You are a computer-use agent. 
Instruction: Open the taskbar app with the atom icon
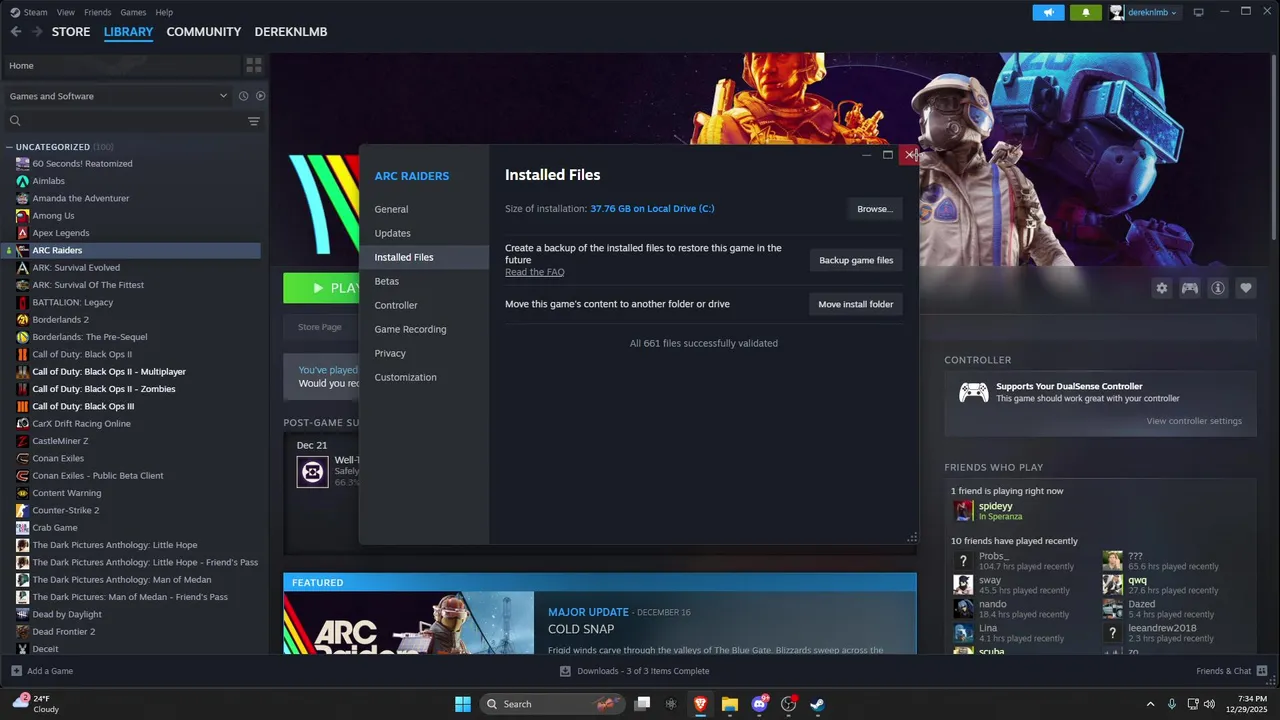click(671, 704)
